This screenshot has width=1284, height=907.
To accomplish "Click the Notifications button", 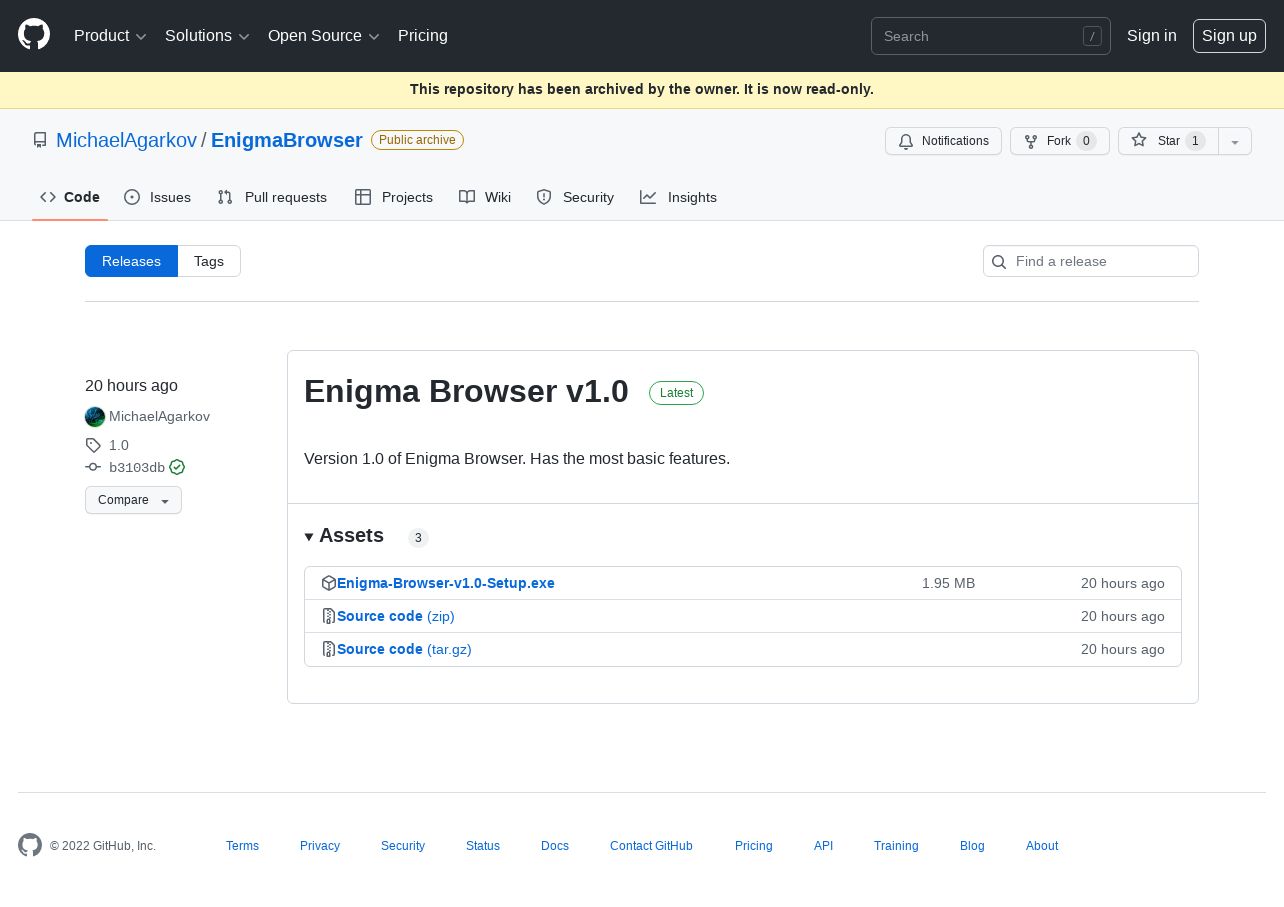I will point(943,141).
